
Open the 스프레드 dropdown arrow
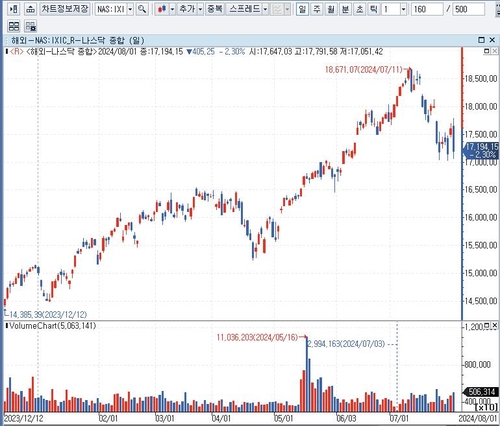click(x=265, y=9)
